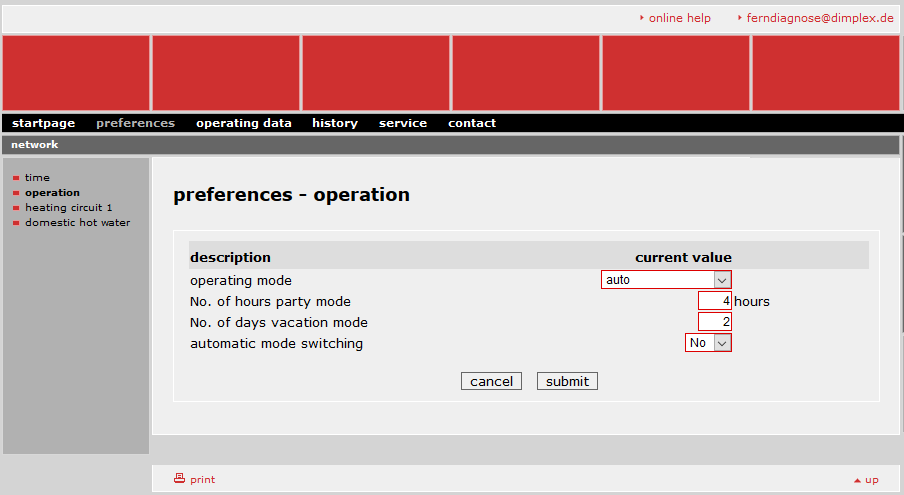904x495 pixels.
Task: Click the 'preferences - operation' heading
Action: [291, 195]
